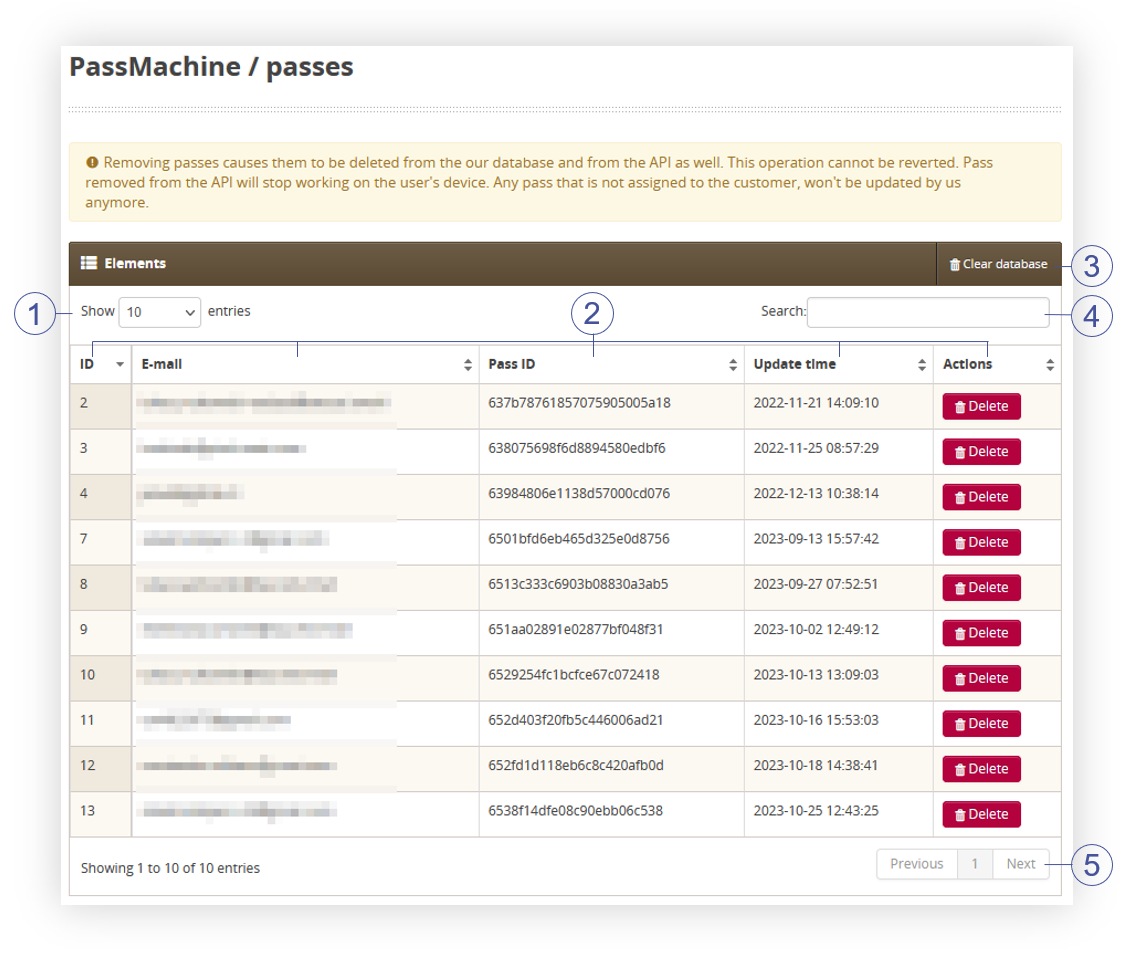This screenshot has height=956, width=1127.
Task: Go to the Previous page
Action: [916, 864]
